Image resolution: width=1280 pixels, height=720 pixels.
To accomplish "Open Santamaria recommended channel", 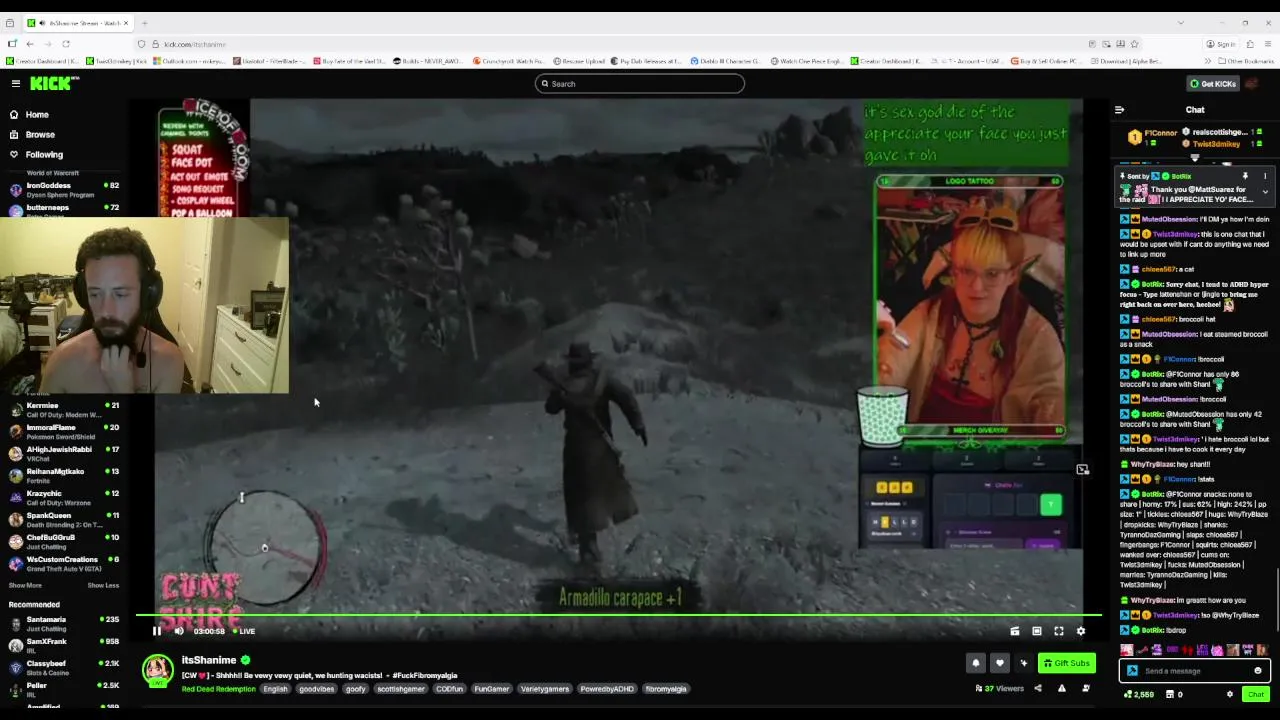I will coord(64,624).
